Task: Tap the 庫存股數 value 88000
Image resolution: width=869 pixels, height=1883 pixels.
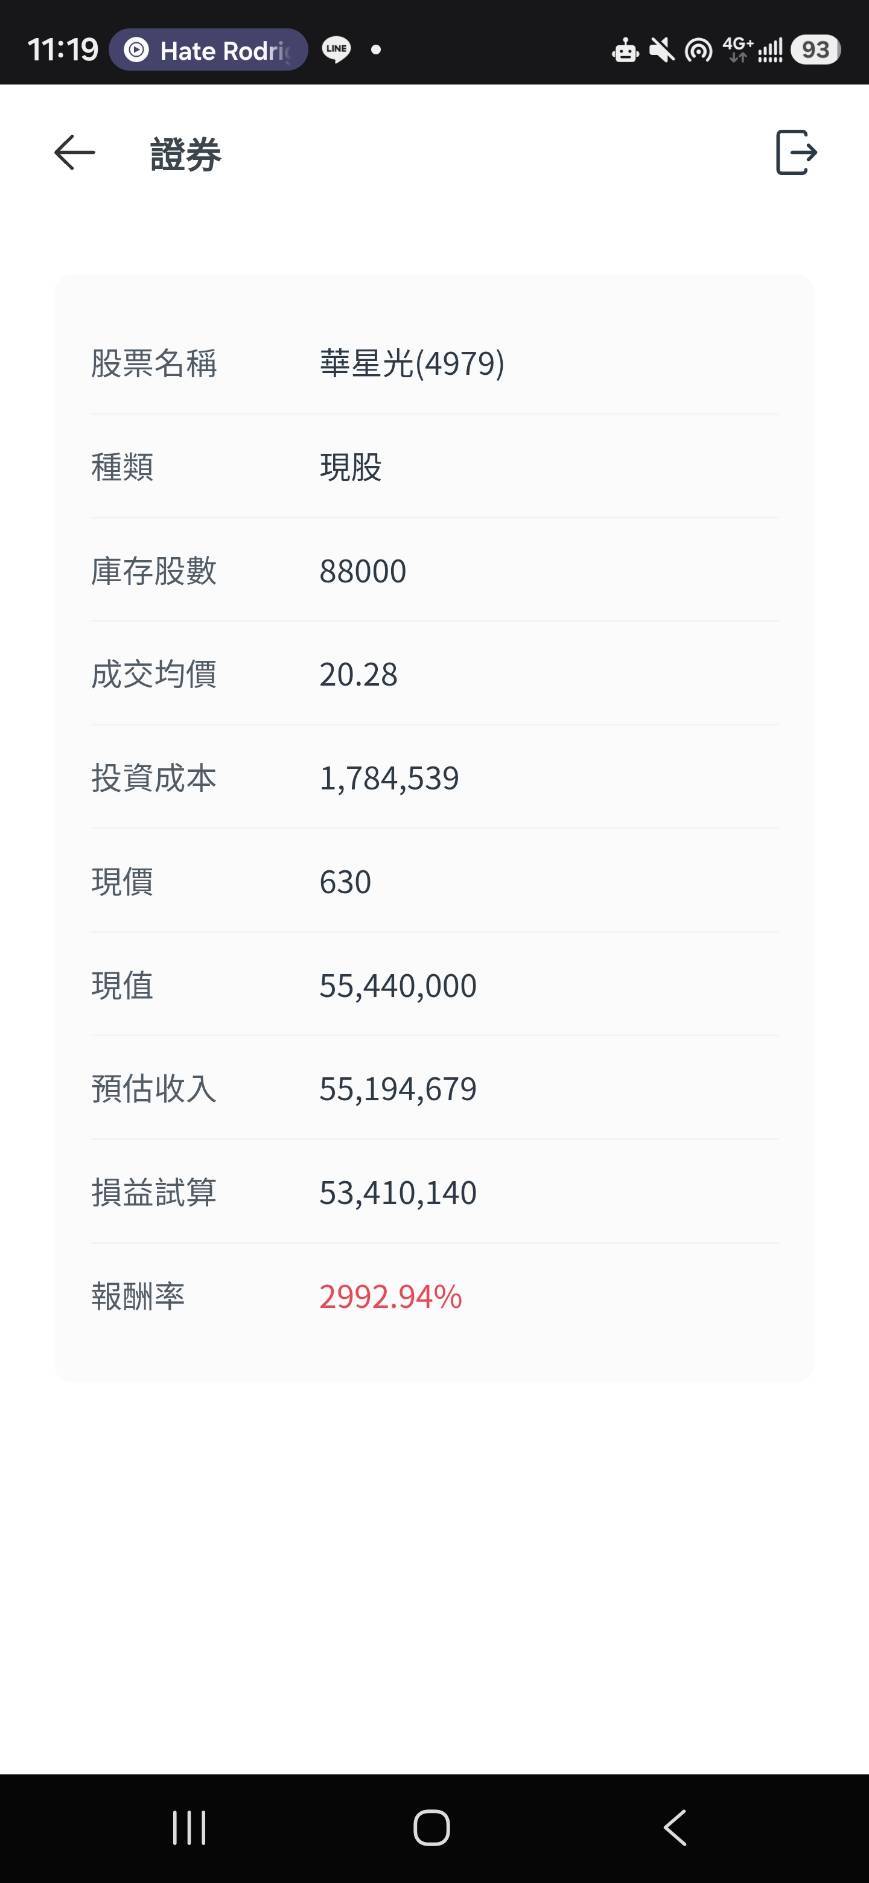Action: (363, 571)
